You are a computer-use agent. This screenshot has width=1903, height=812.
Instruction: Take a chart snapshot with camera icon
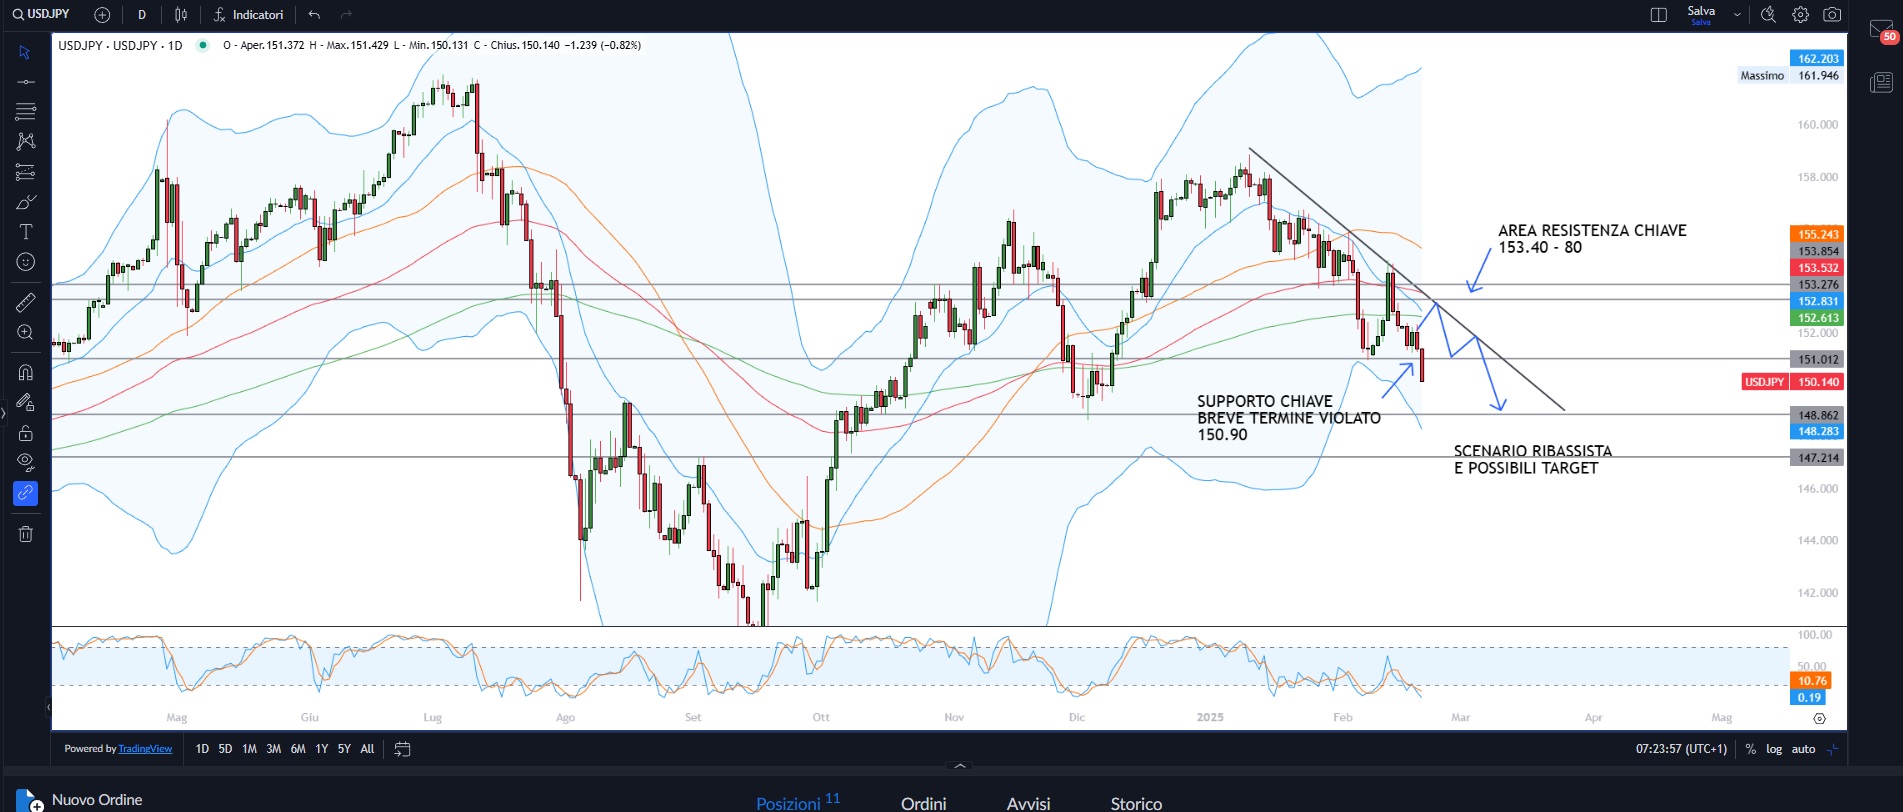(x=1832, y=15)
